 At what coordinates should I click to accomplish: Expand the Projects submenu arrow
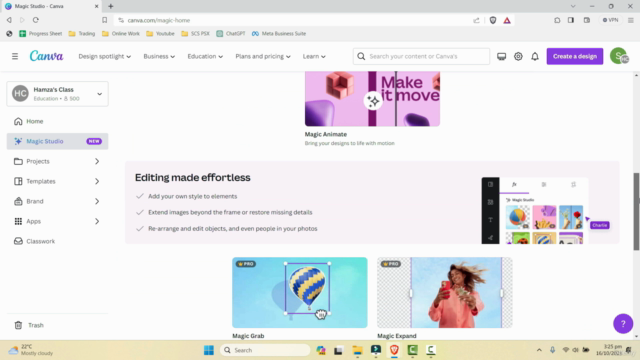click(x=97, y=161)
